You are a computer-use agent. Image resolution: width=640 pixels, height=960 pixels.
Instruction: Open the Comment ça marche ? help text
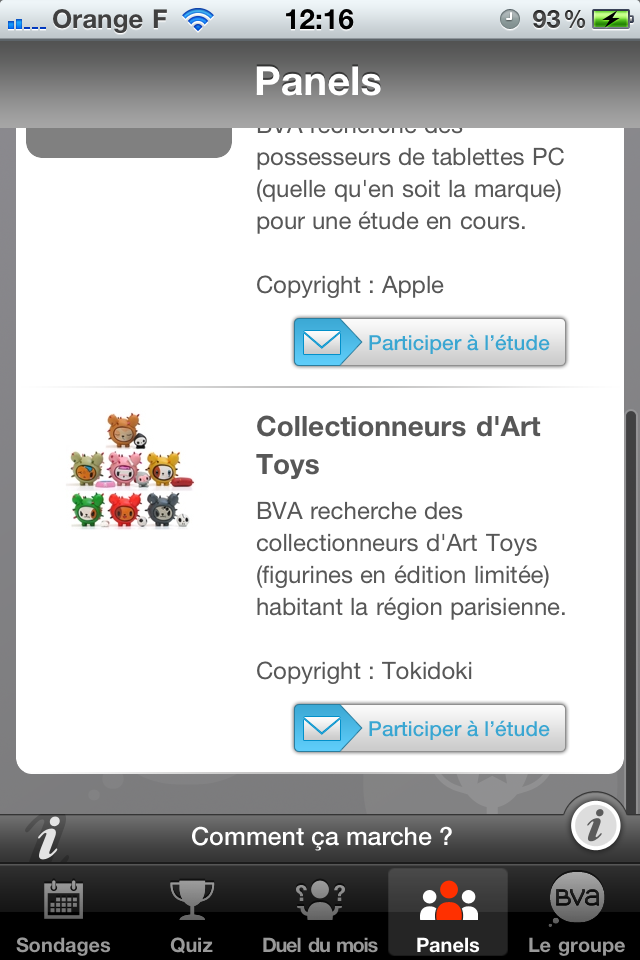(321, 836)
